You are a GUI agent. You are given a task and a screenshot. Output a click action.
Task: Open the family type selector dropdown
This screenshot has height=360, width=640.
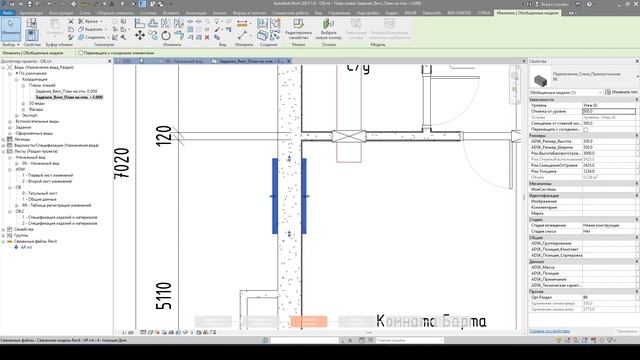pyautogui.click(x=637, y=77)
